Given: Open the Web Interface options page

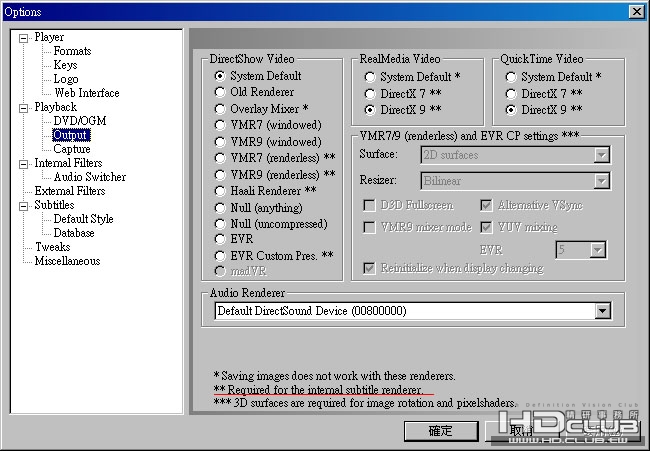Looking at the screenshot, I should (x=87, y=93).
